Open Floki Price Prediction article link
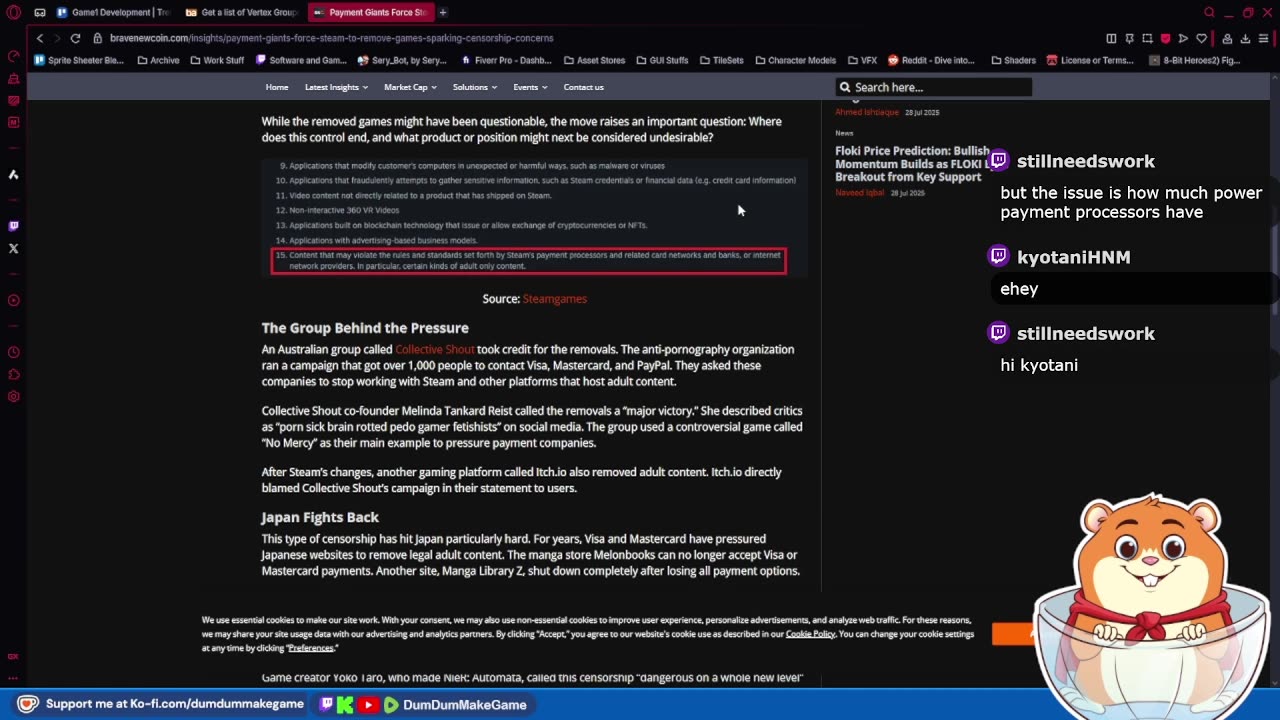The width and height of the screenshot is (1280, 720). [912, 164]
